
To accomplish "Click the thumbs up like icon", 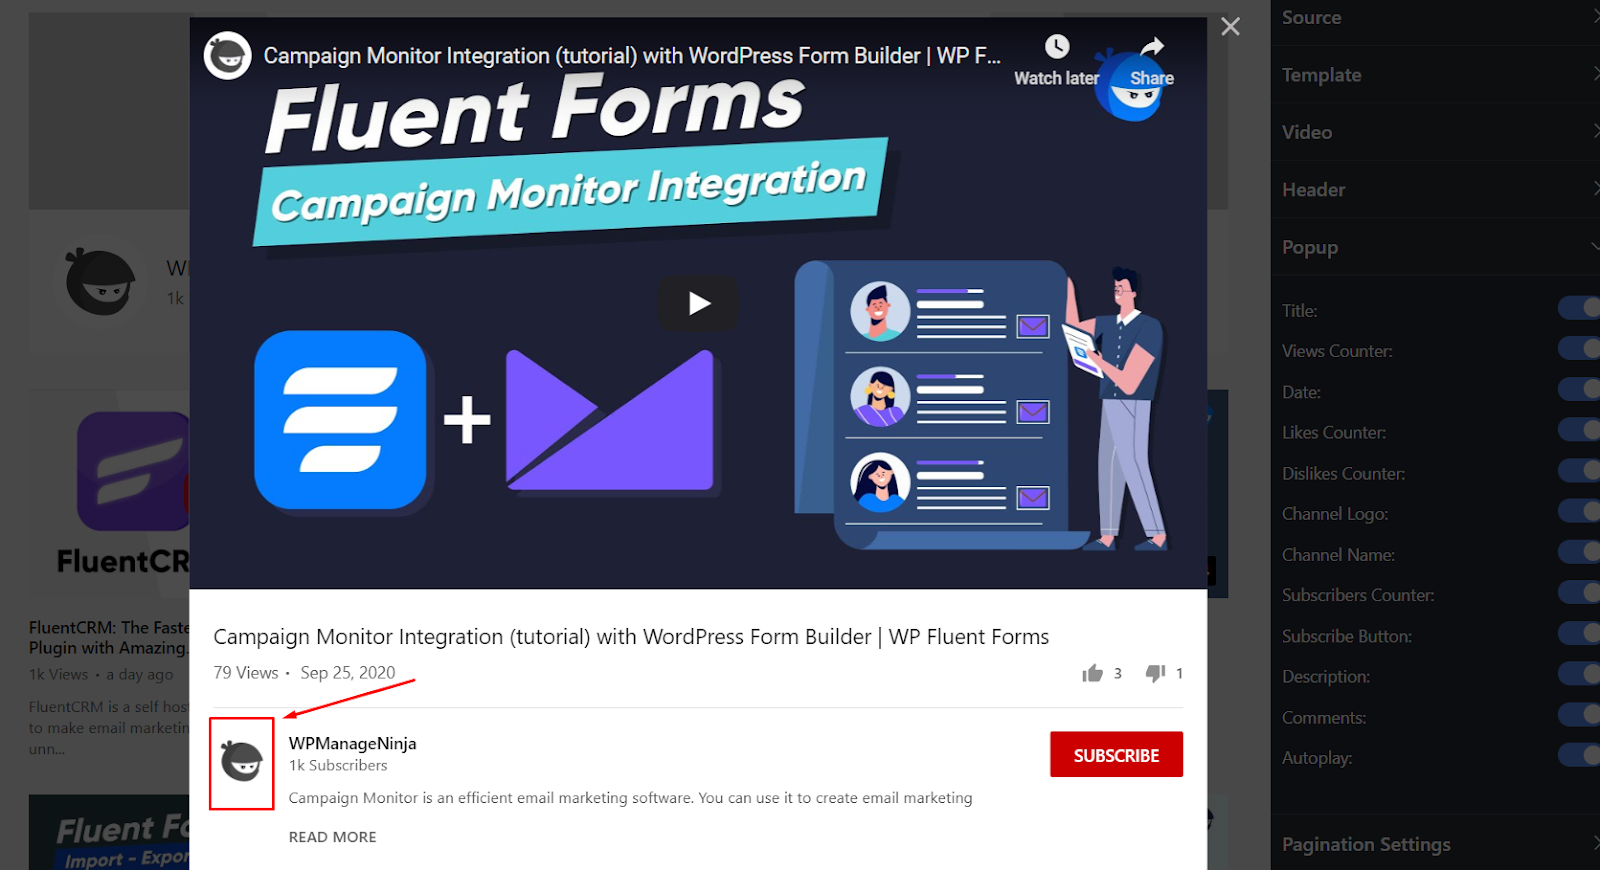I will click(x=1092, y=673).
